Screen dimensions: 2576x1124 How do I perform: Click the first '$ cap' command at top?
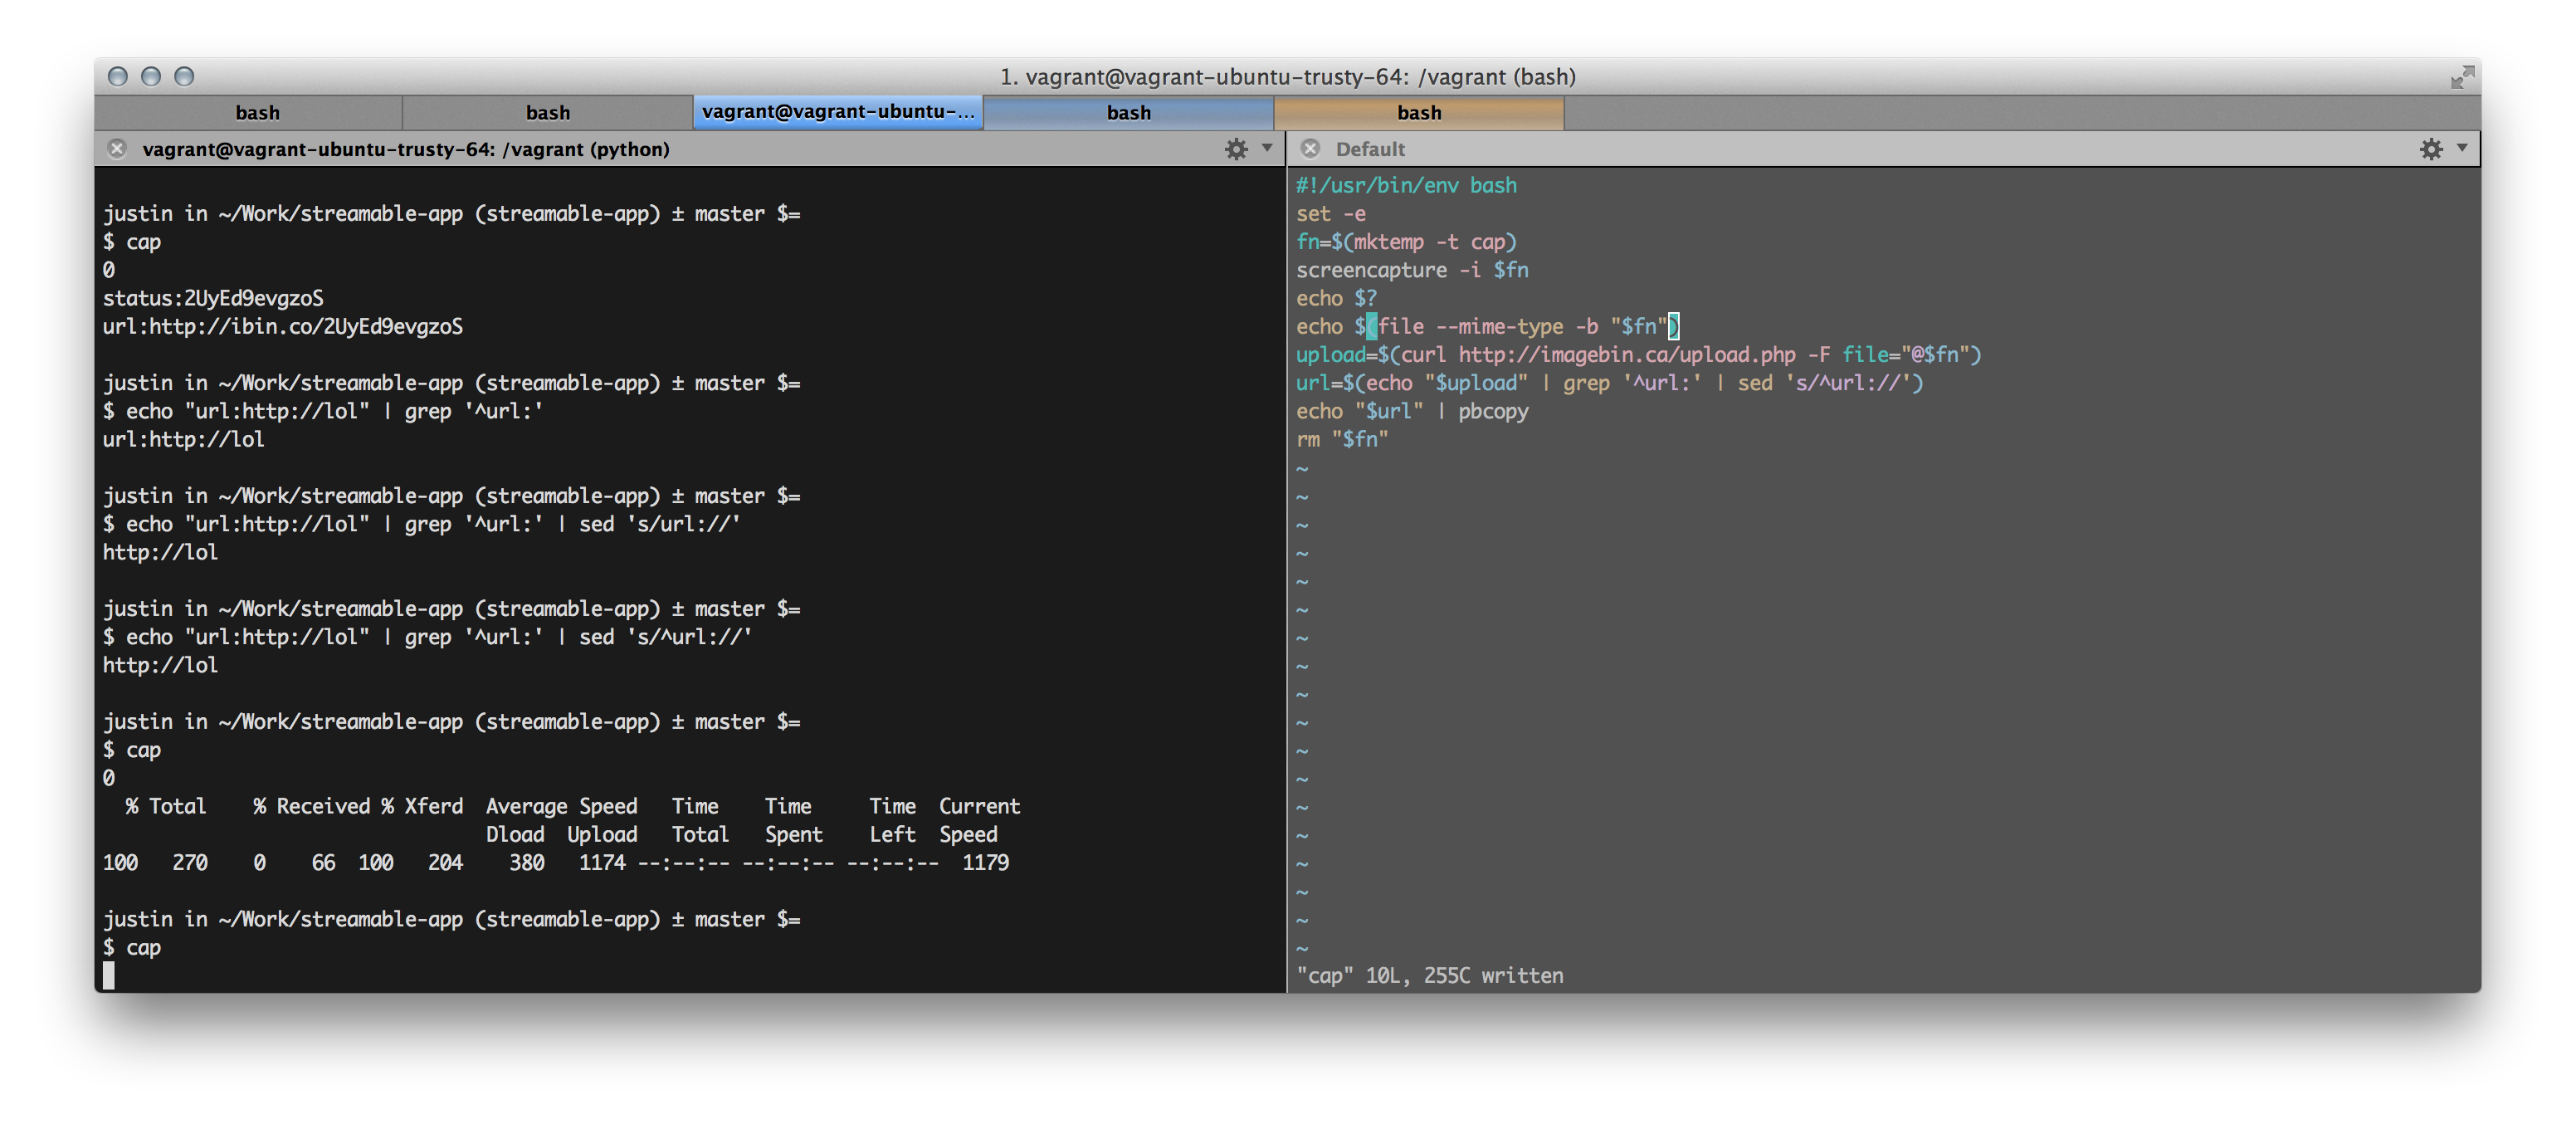132,242
